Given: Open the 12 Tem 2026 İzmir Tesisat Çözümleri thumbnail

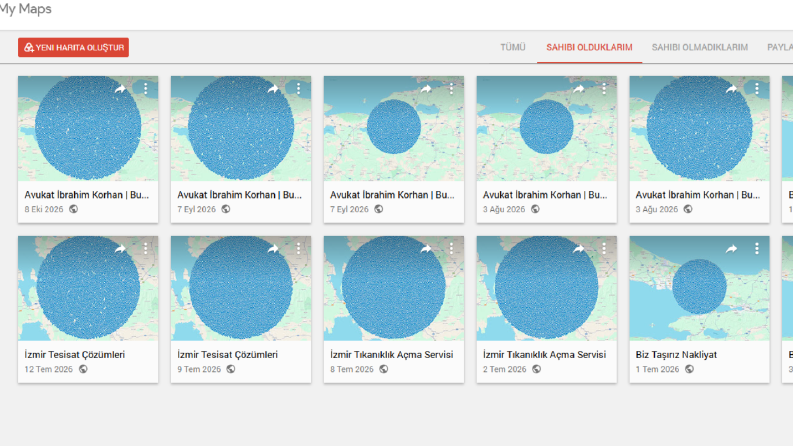Looking at the screenshot, I should tap(88, 288).
